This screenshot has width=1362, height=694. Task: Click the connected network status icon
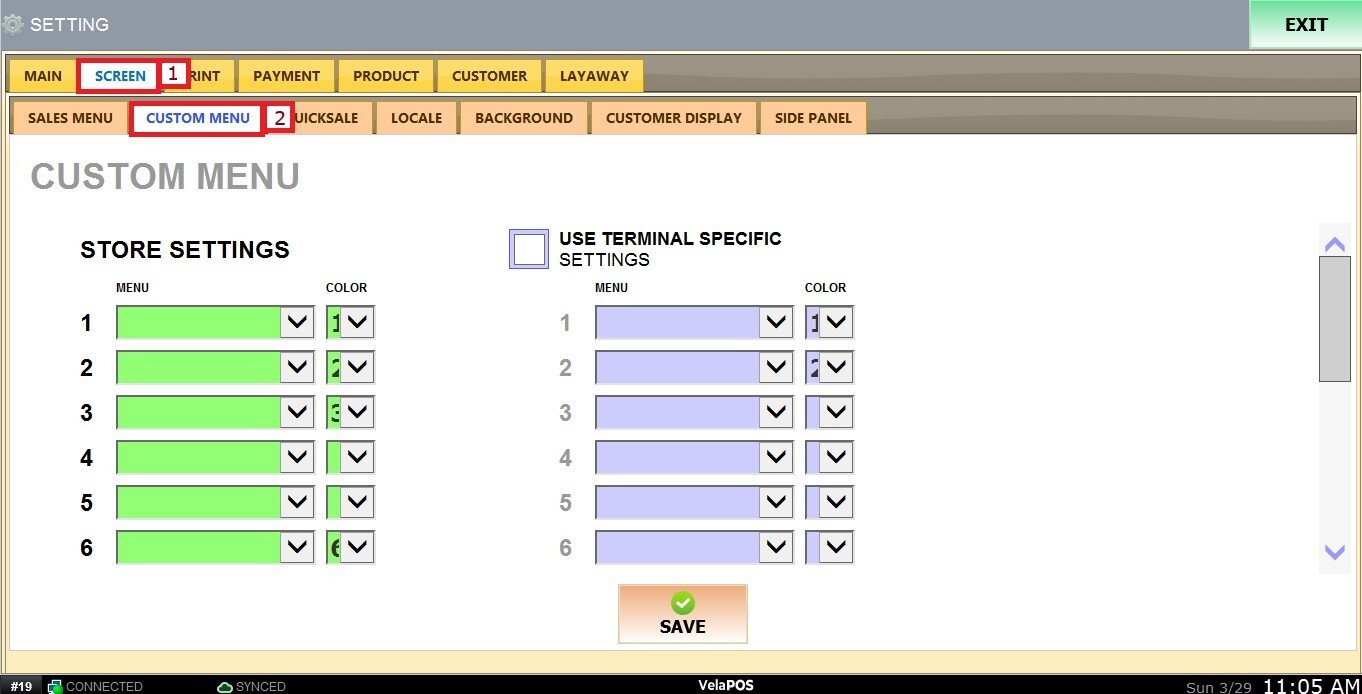click(55, 686)
